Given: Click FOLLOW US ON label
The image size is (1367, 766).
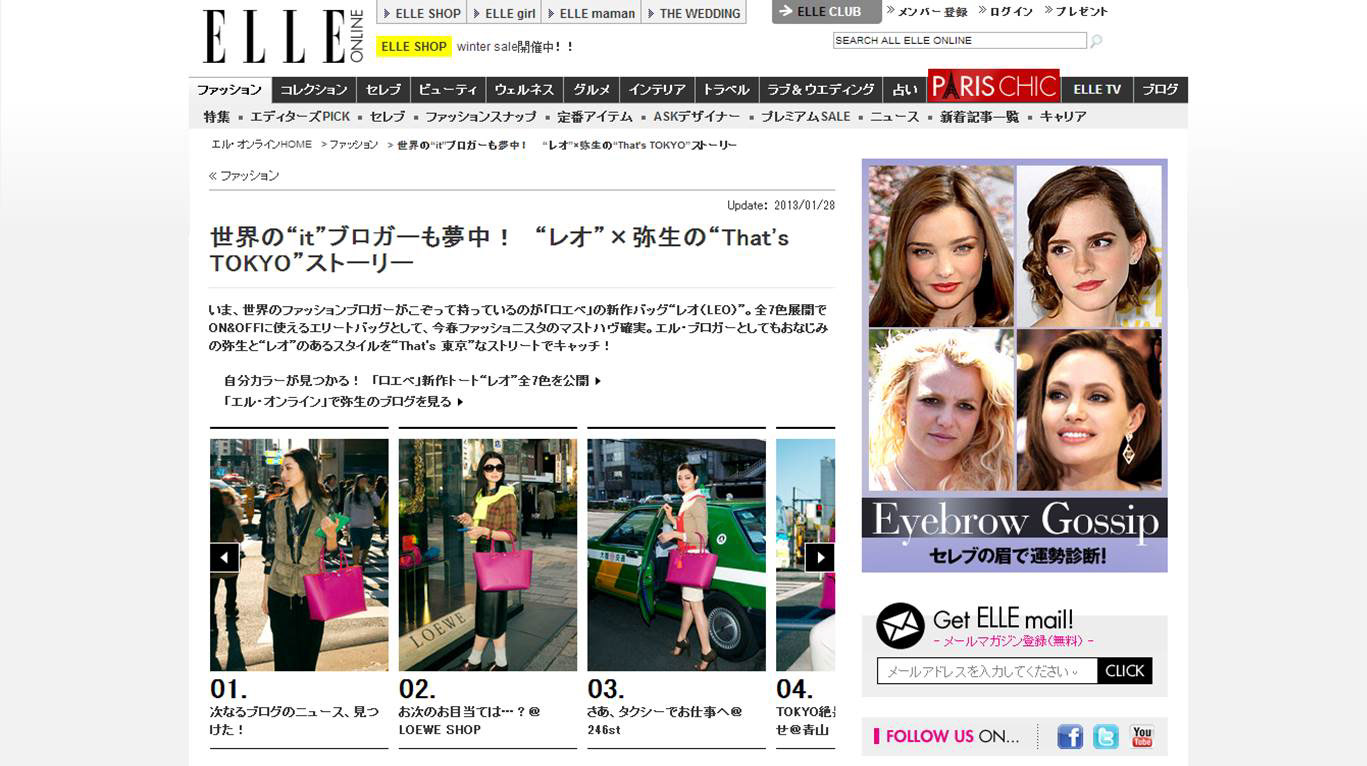Looking at the screenshot, I should [947, 737].
